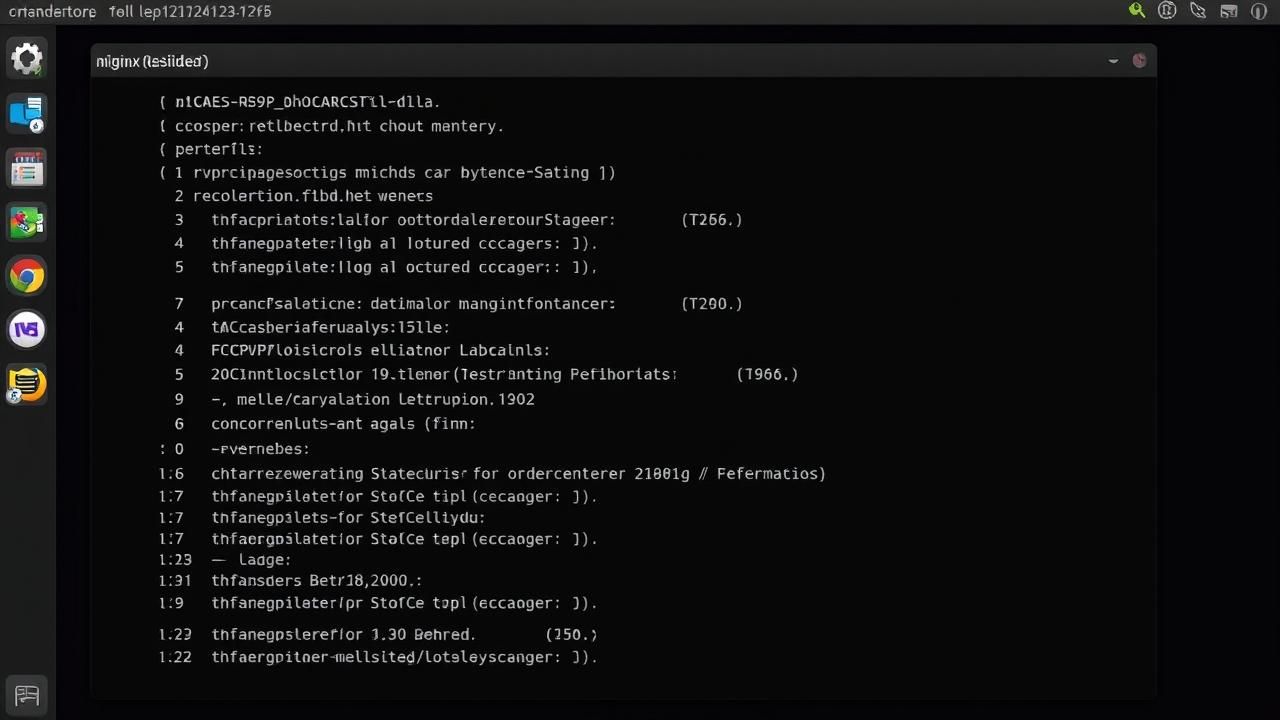The height and width of the screenshot is (720, 1280).
Task: Click the circled R icon in the top bar
Action: pyautogui.click(x=1167, y=11)
